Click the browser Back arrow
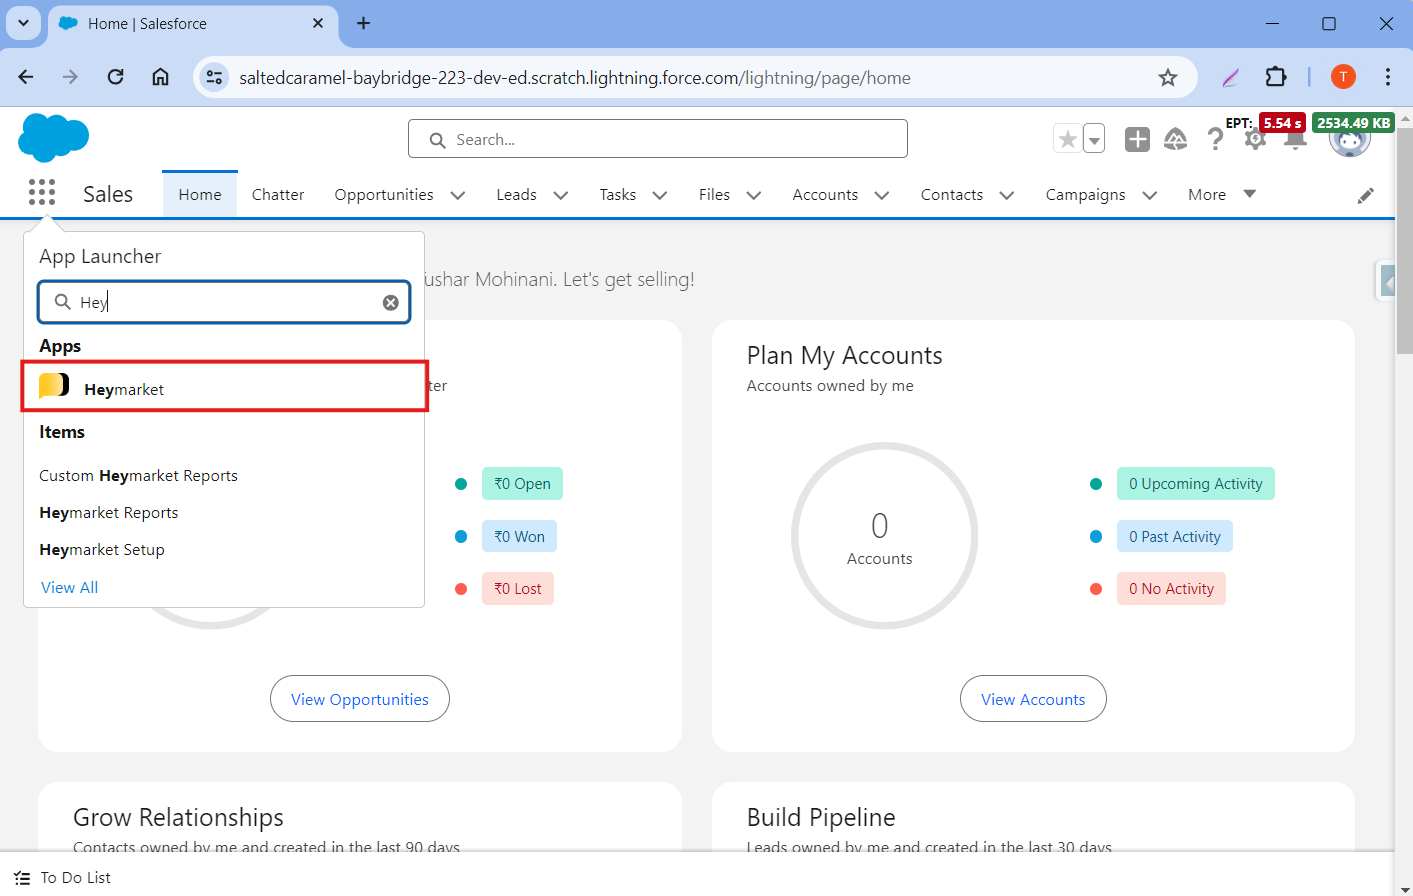 [26, 77]
